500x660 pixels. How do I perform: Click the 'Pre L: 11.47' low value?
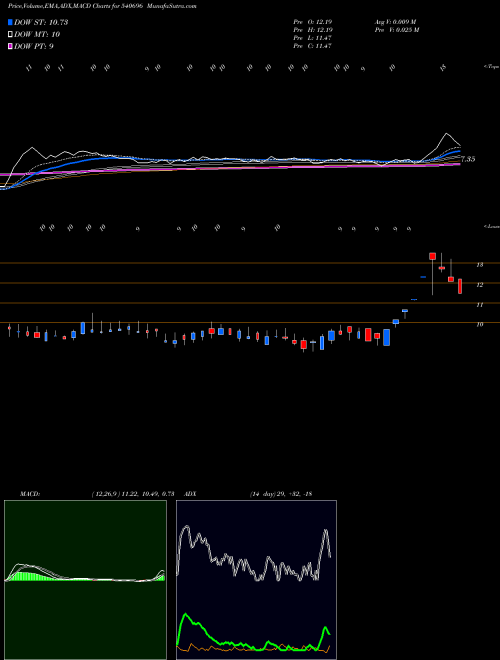pos(313,38)
